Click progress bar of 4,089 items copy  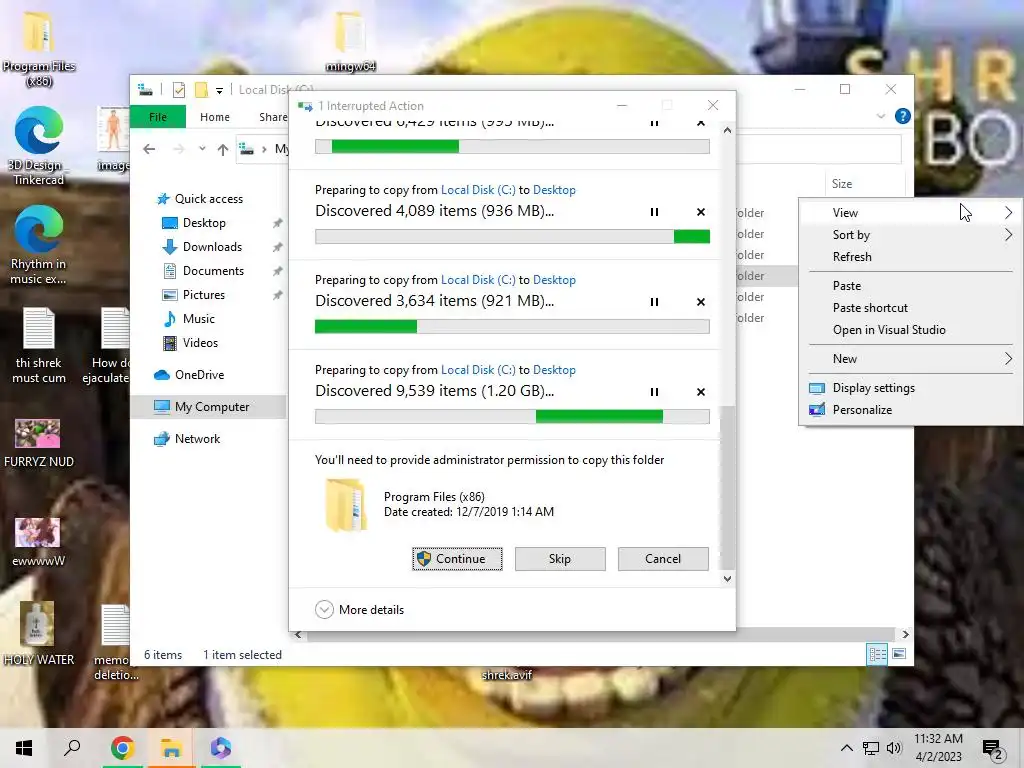[x=512, y=236]
